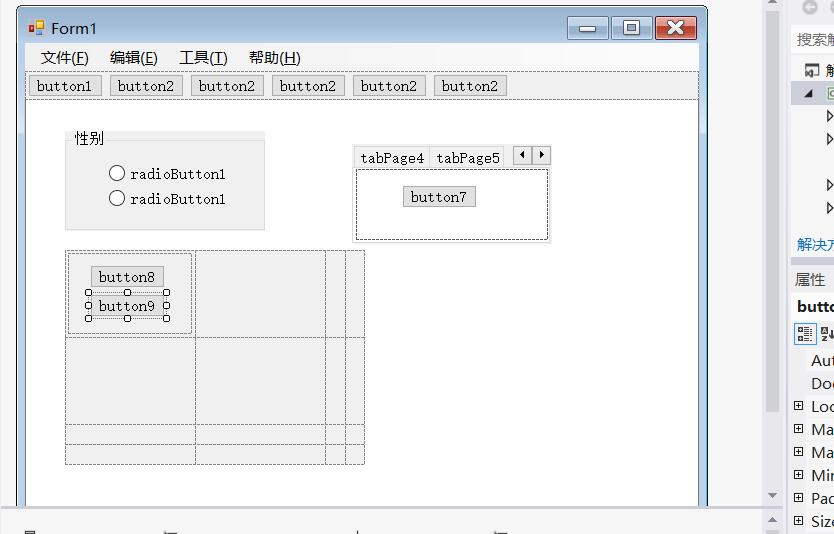Expand the Siz property
This screenshot has height=534, width=834.
pyautogui.click(x=798, y=520)
